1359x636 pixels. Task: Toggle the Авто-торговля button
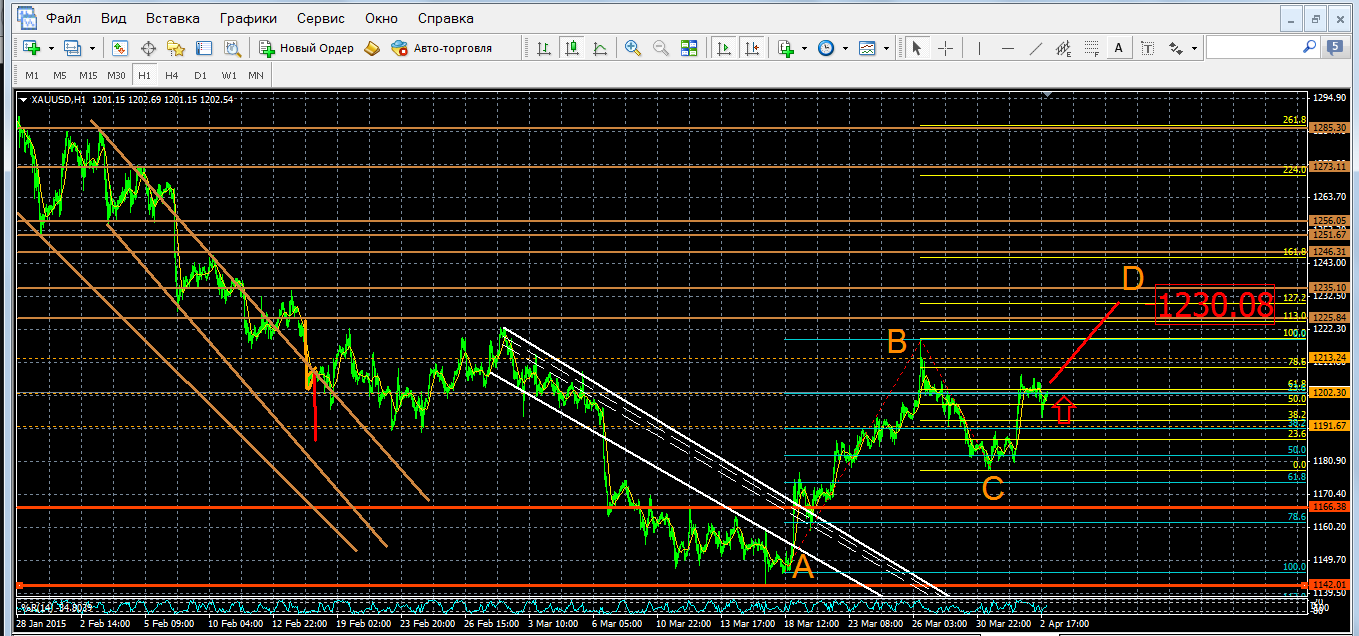(441, 48)
